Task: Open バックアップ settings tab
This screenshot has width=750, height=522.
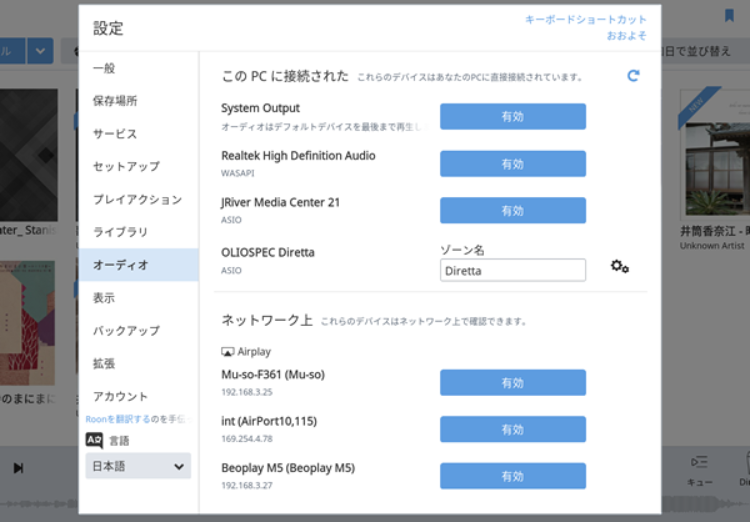Action: [139, 331]
